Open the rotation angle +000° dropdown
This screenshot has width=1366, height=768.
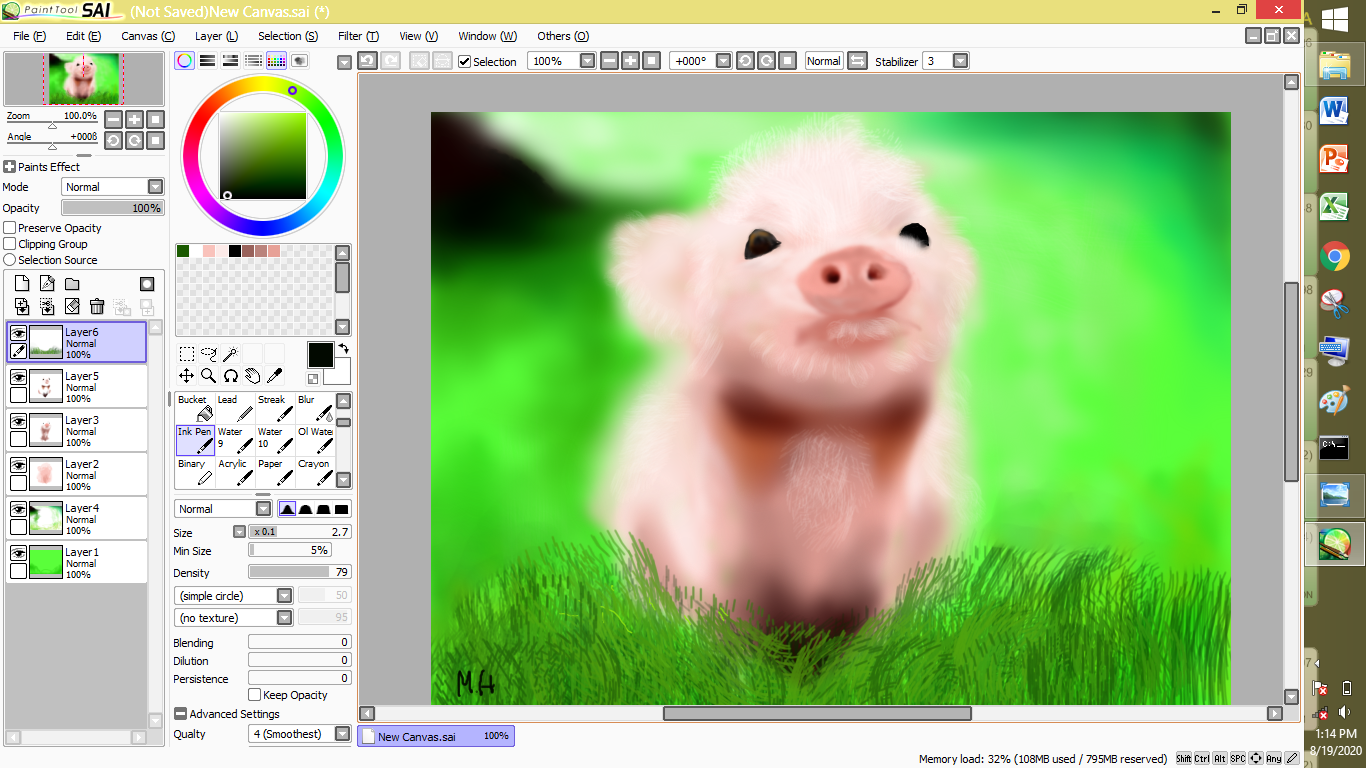point(723,61)
